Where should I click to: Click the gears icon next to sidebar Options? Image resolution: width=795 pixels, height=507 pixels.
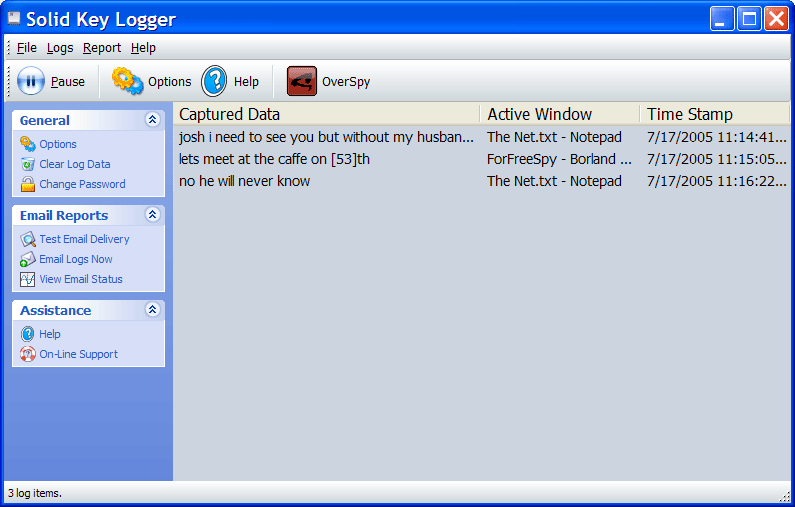[x=28, y=144]
